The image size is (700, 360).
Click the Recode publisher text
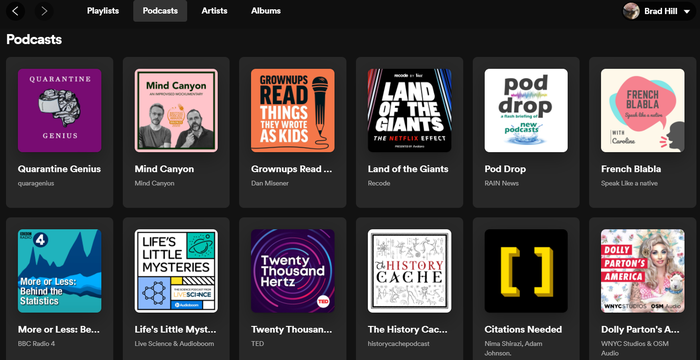379,183
